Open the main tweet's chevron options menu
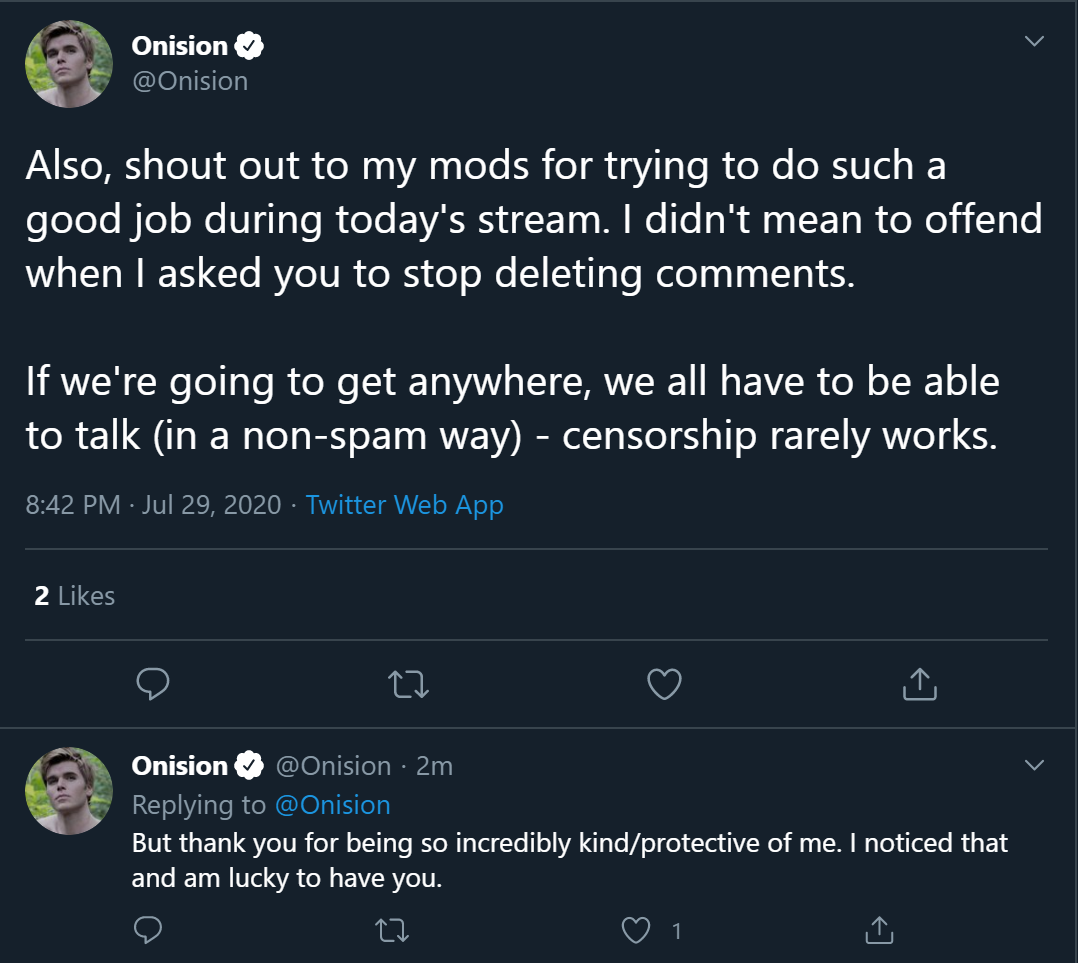The height and width of the screenshot is (963, 1078). [1035, 41]
